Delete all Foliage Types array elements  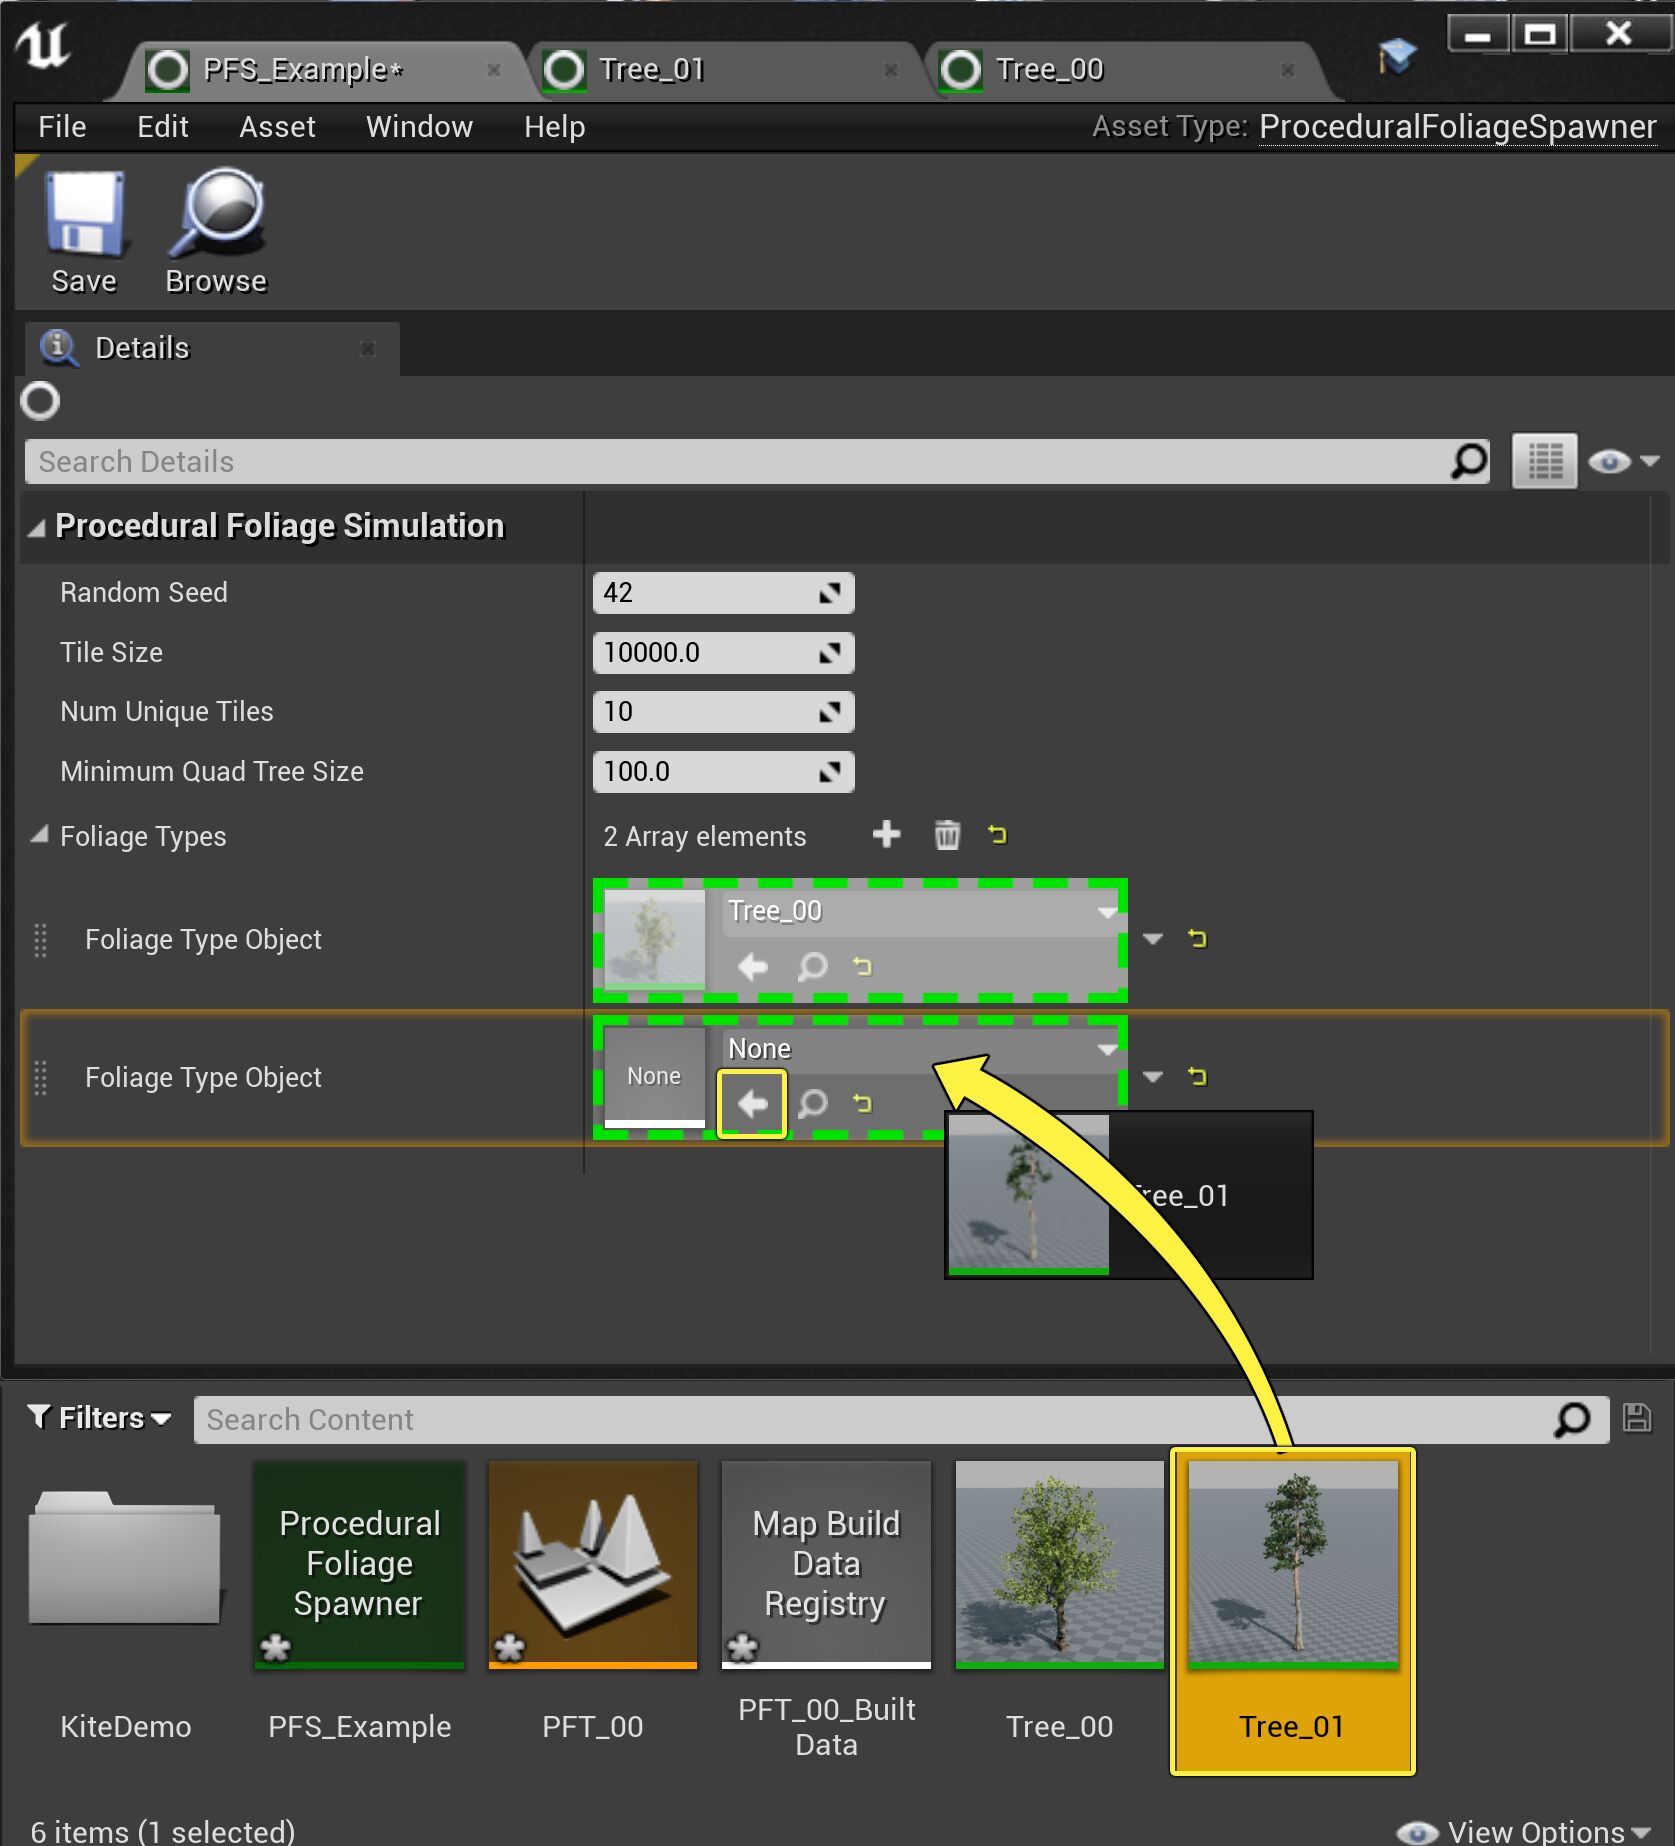pos(947,835)
